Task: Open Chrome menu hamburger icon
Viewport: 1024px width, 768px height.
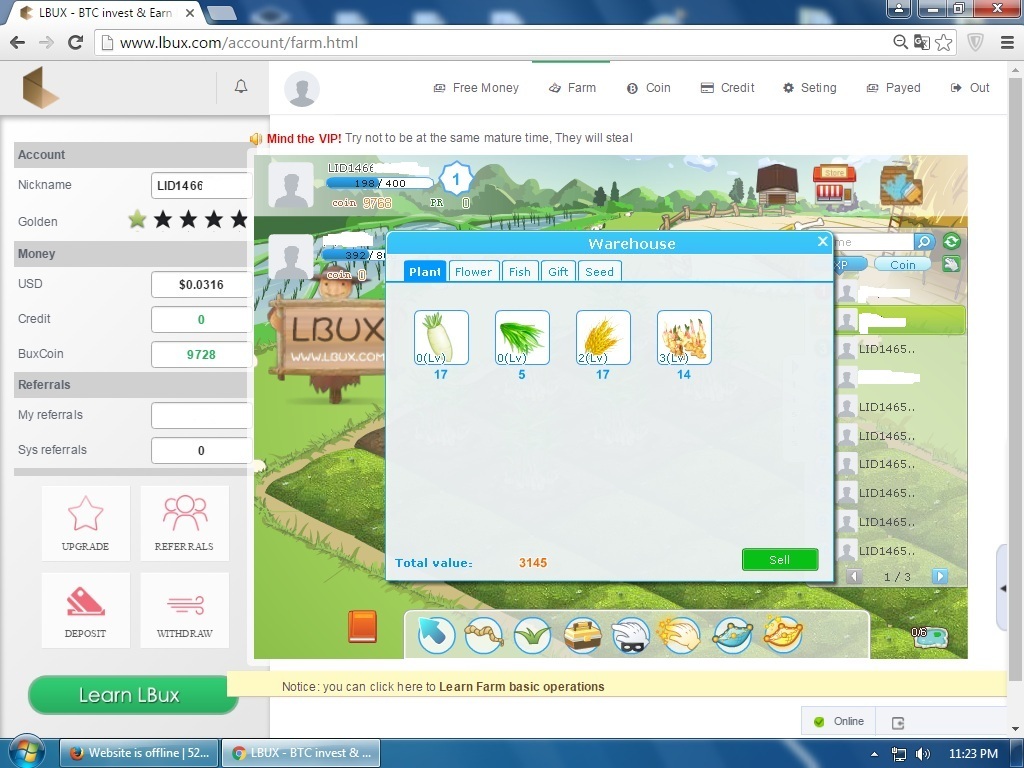Action: tap(1007, 42)
